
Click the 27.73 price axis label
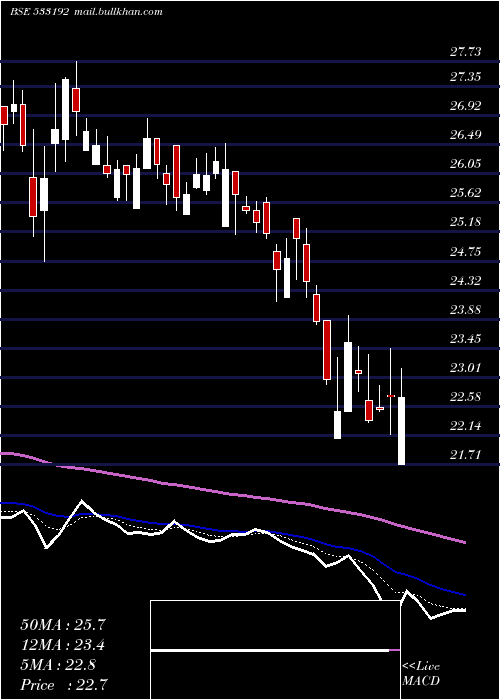(466, 52)
